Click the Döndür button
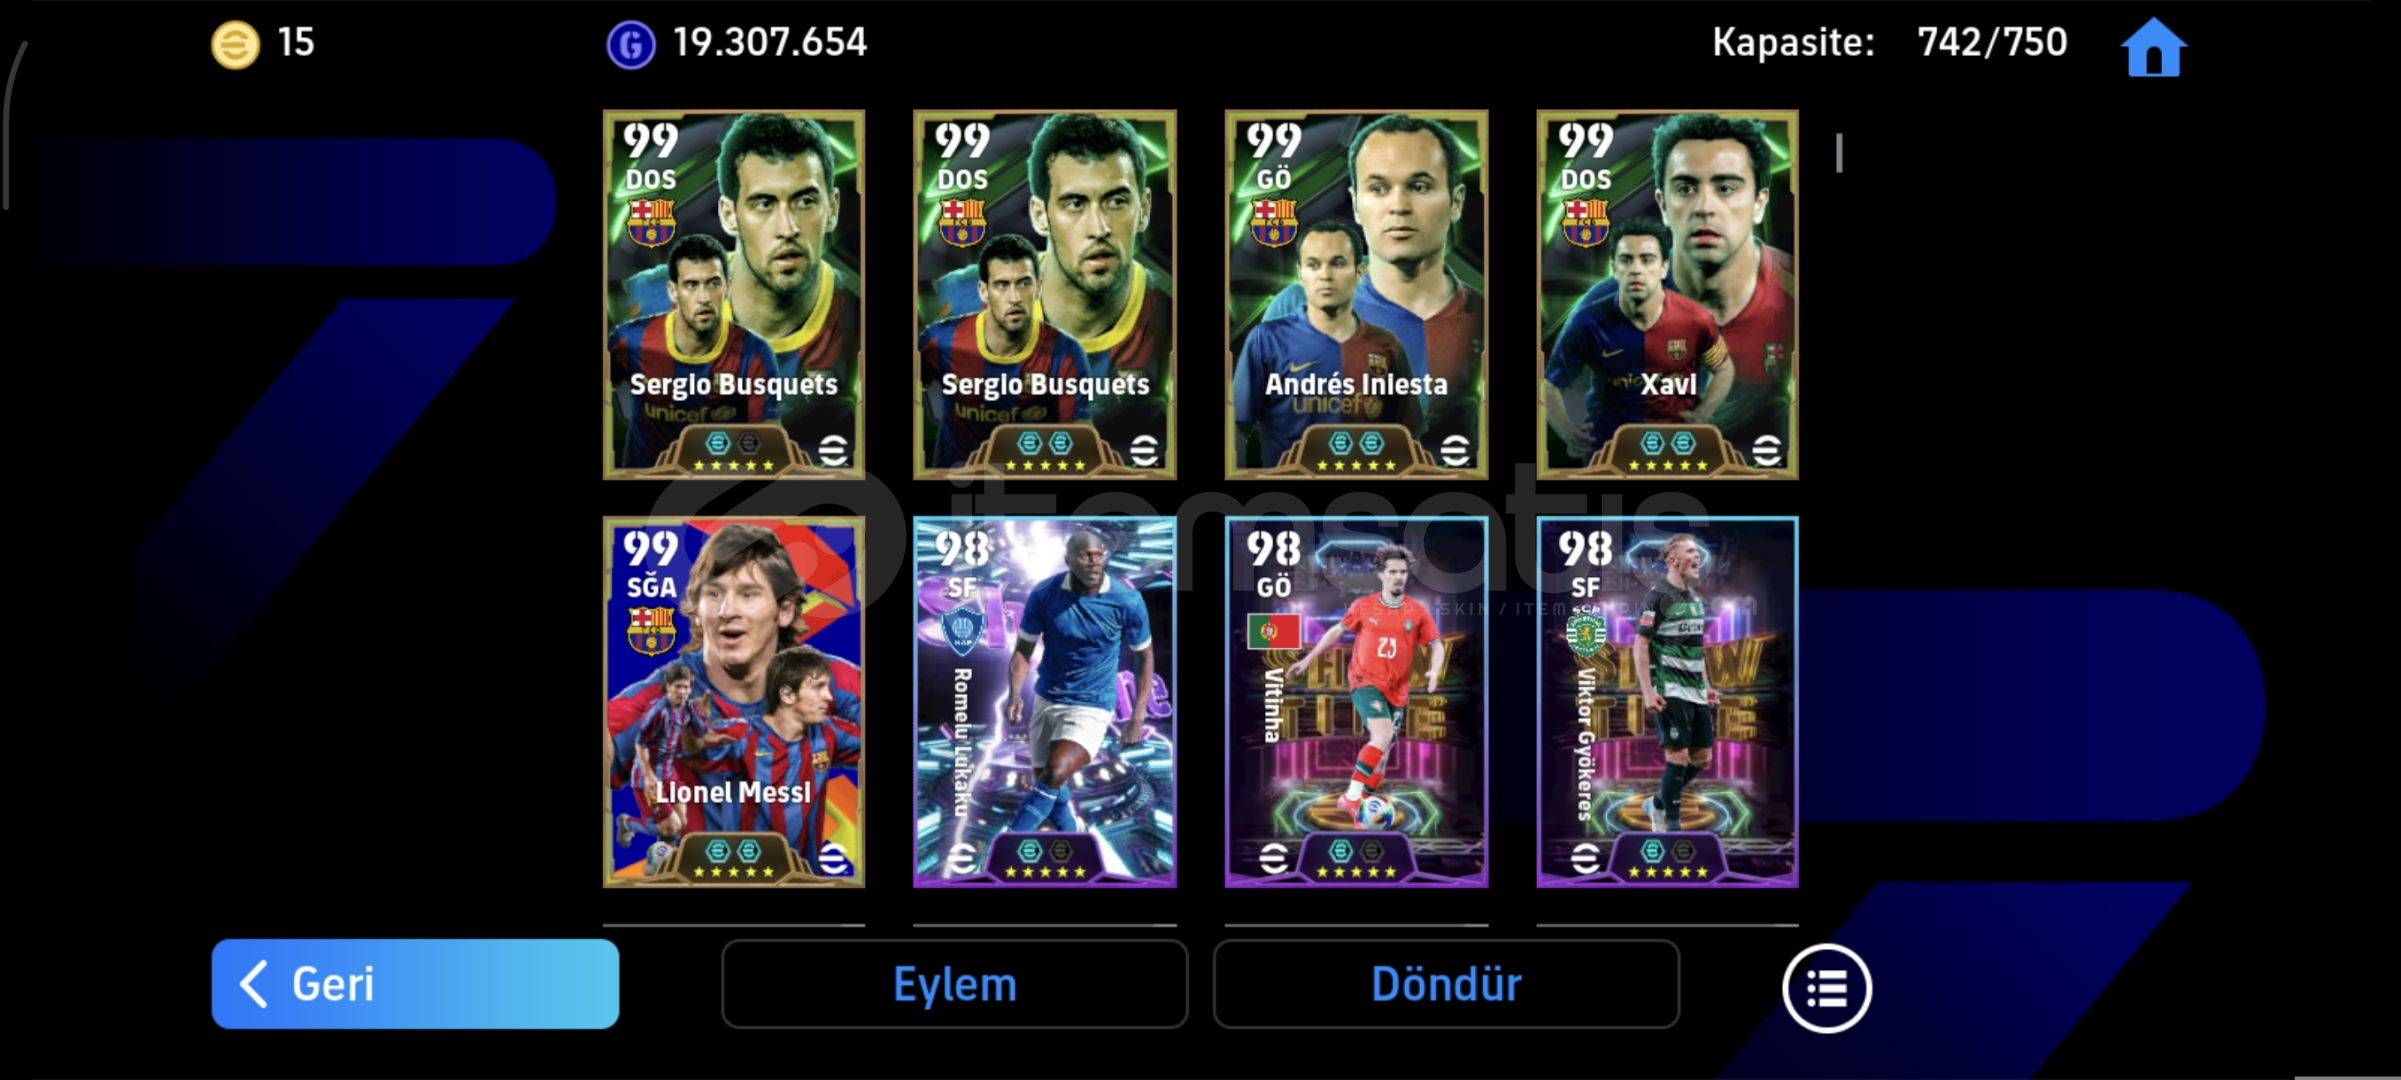Image resolution: width=2401 pixels, height=1080 pixels. 1446,984
